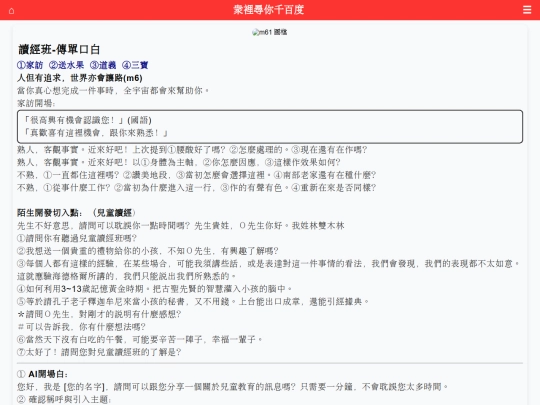
Task: Follow the ③道義 link
Action: (103, 65)
